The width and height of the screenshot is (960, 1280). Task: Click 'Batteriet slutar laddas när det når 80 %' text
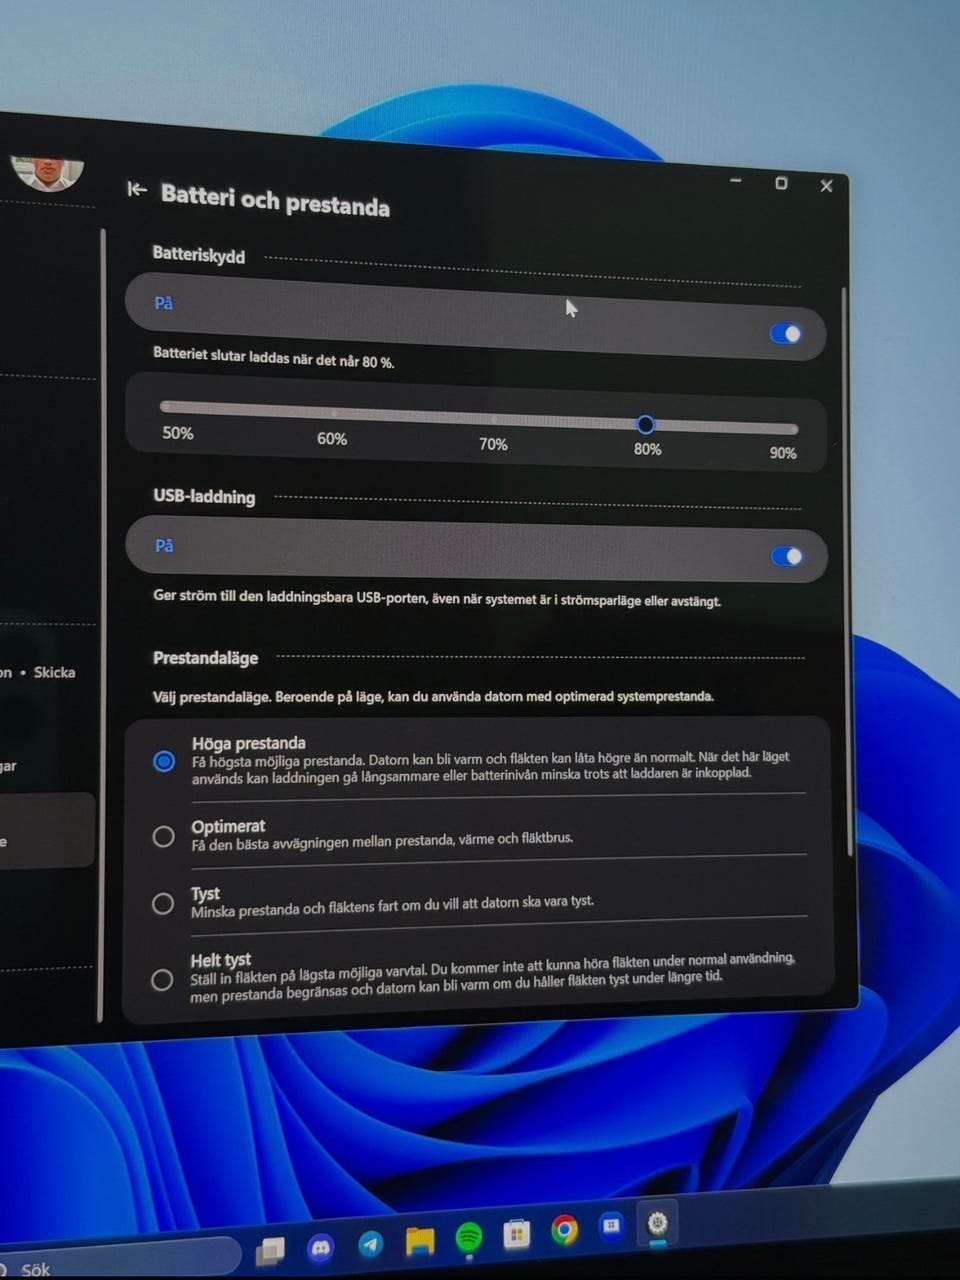pos(274,357)
